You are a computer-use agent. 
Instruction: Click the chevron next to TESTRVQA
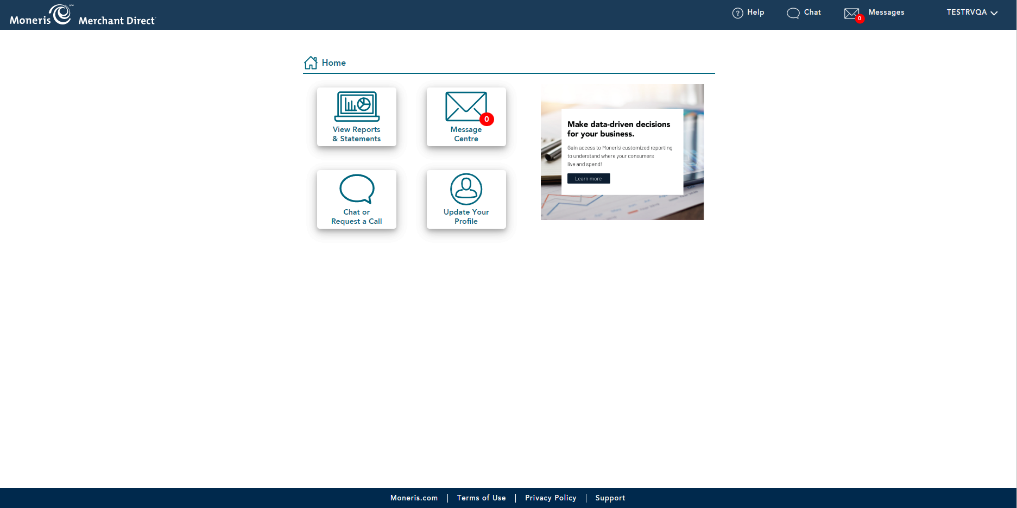(994, 13)
